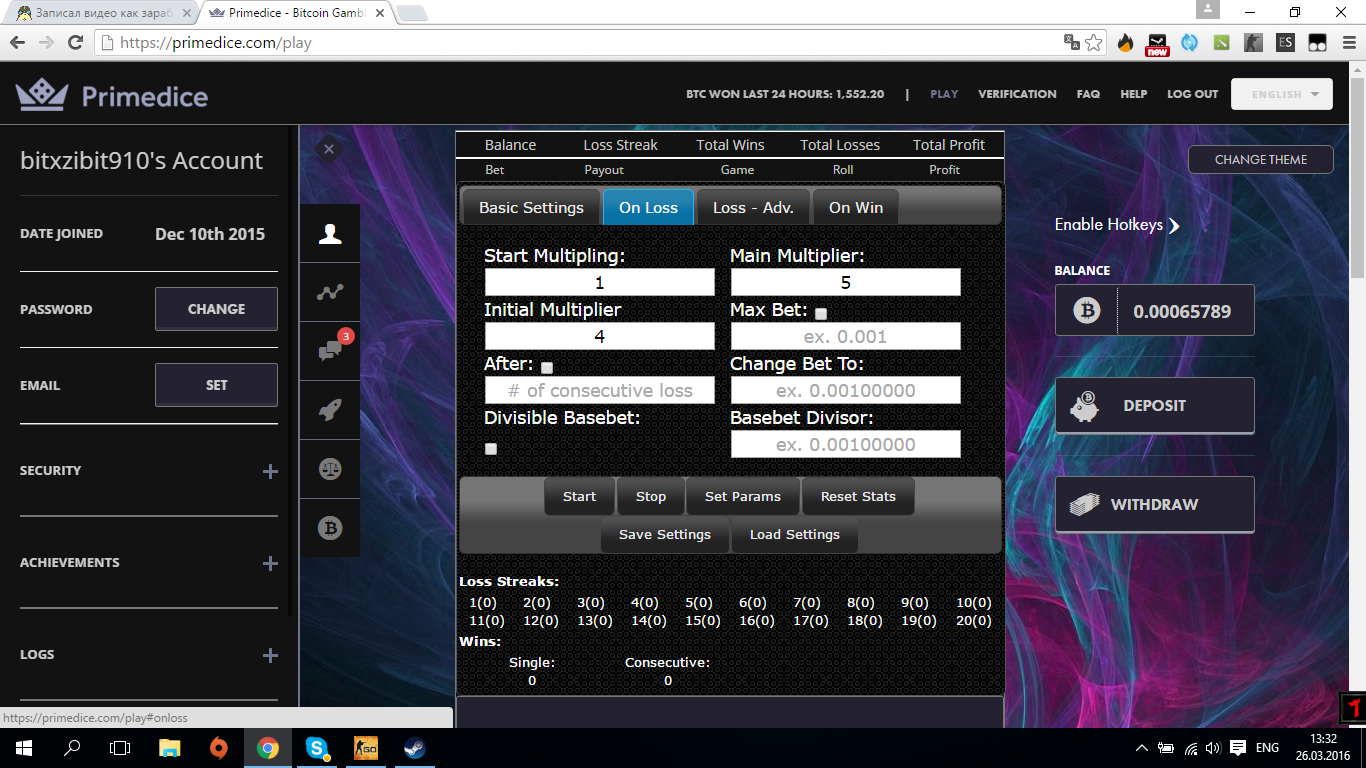This screenshot has height=768, width=1366.
Task: Click the password Change button
Action: click(216, 309)
